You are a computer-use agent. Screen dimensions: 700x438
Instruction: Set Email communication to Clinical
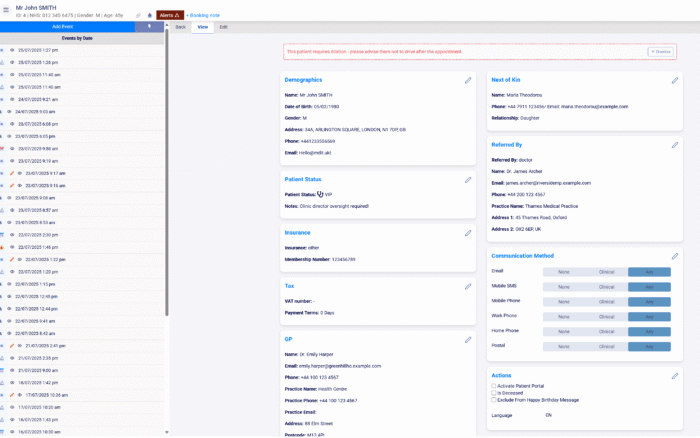point(606,272)
